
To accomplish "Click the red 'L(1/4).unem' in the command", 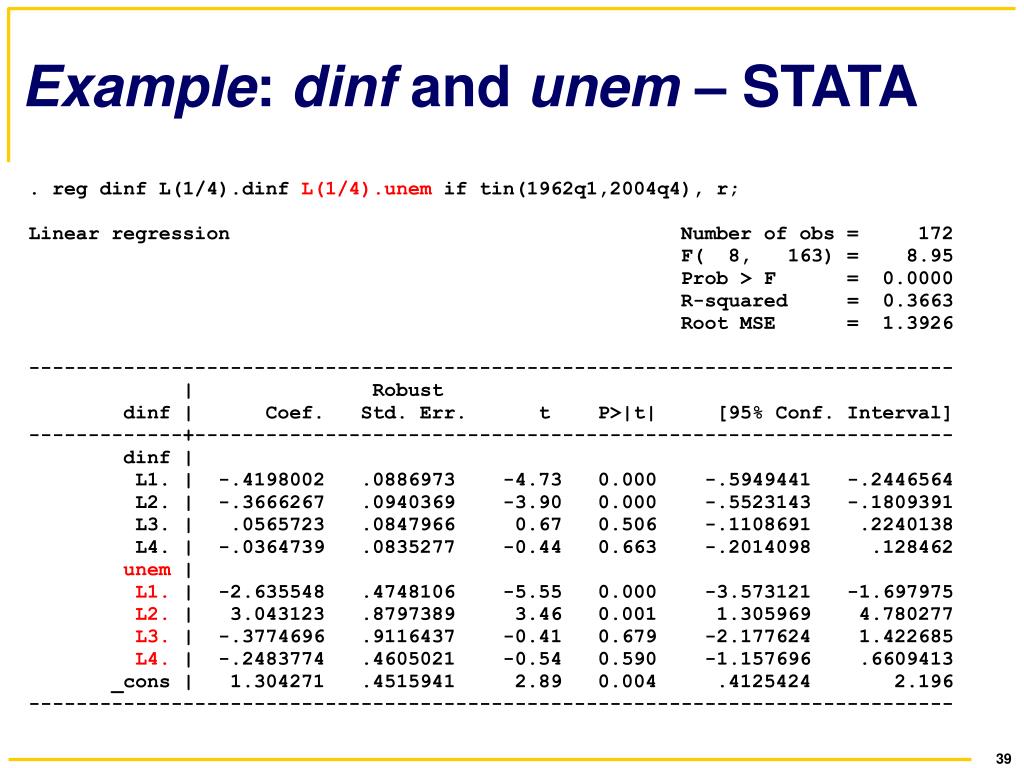I will pyautogui.click(x=366, y=189).
